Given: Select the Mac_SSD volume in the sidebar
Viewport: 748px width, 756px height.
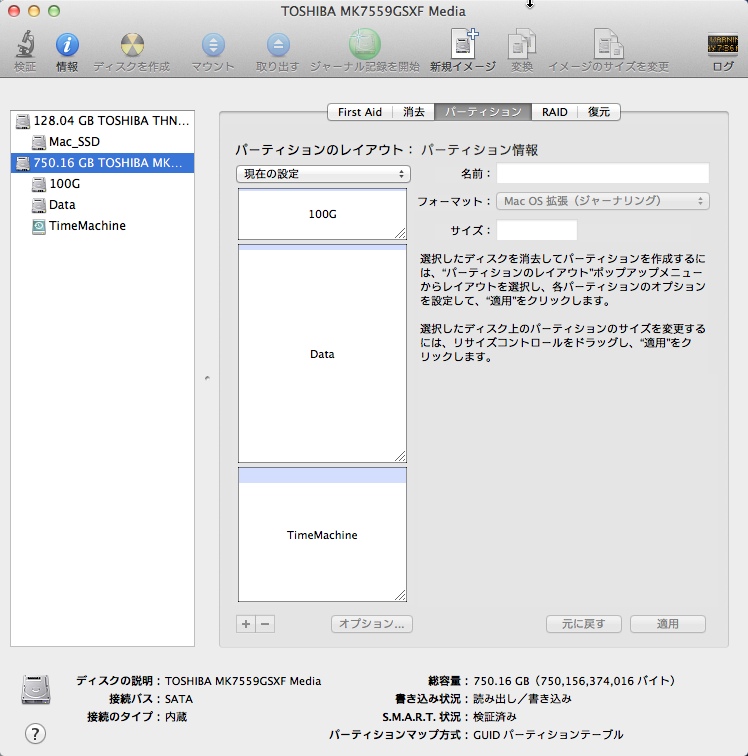Looking at the screenshot, I should point(74,142).
